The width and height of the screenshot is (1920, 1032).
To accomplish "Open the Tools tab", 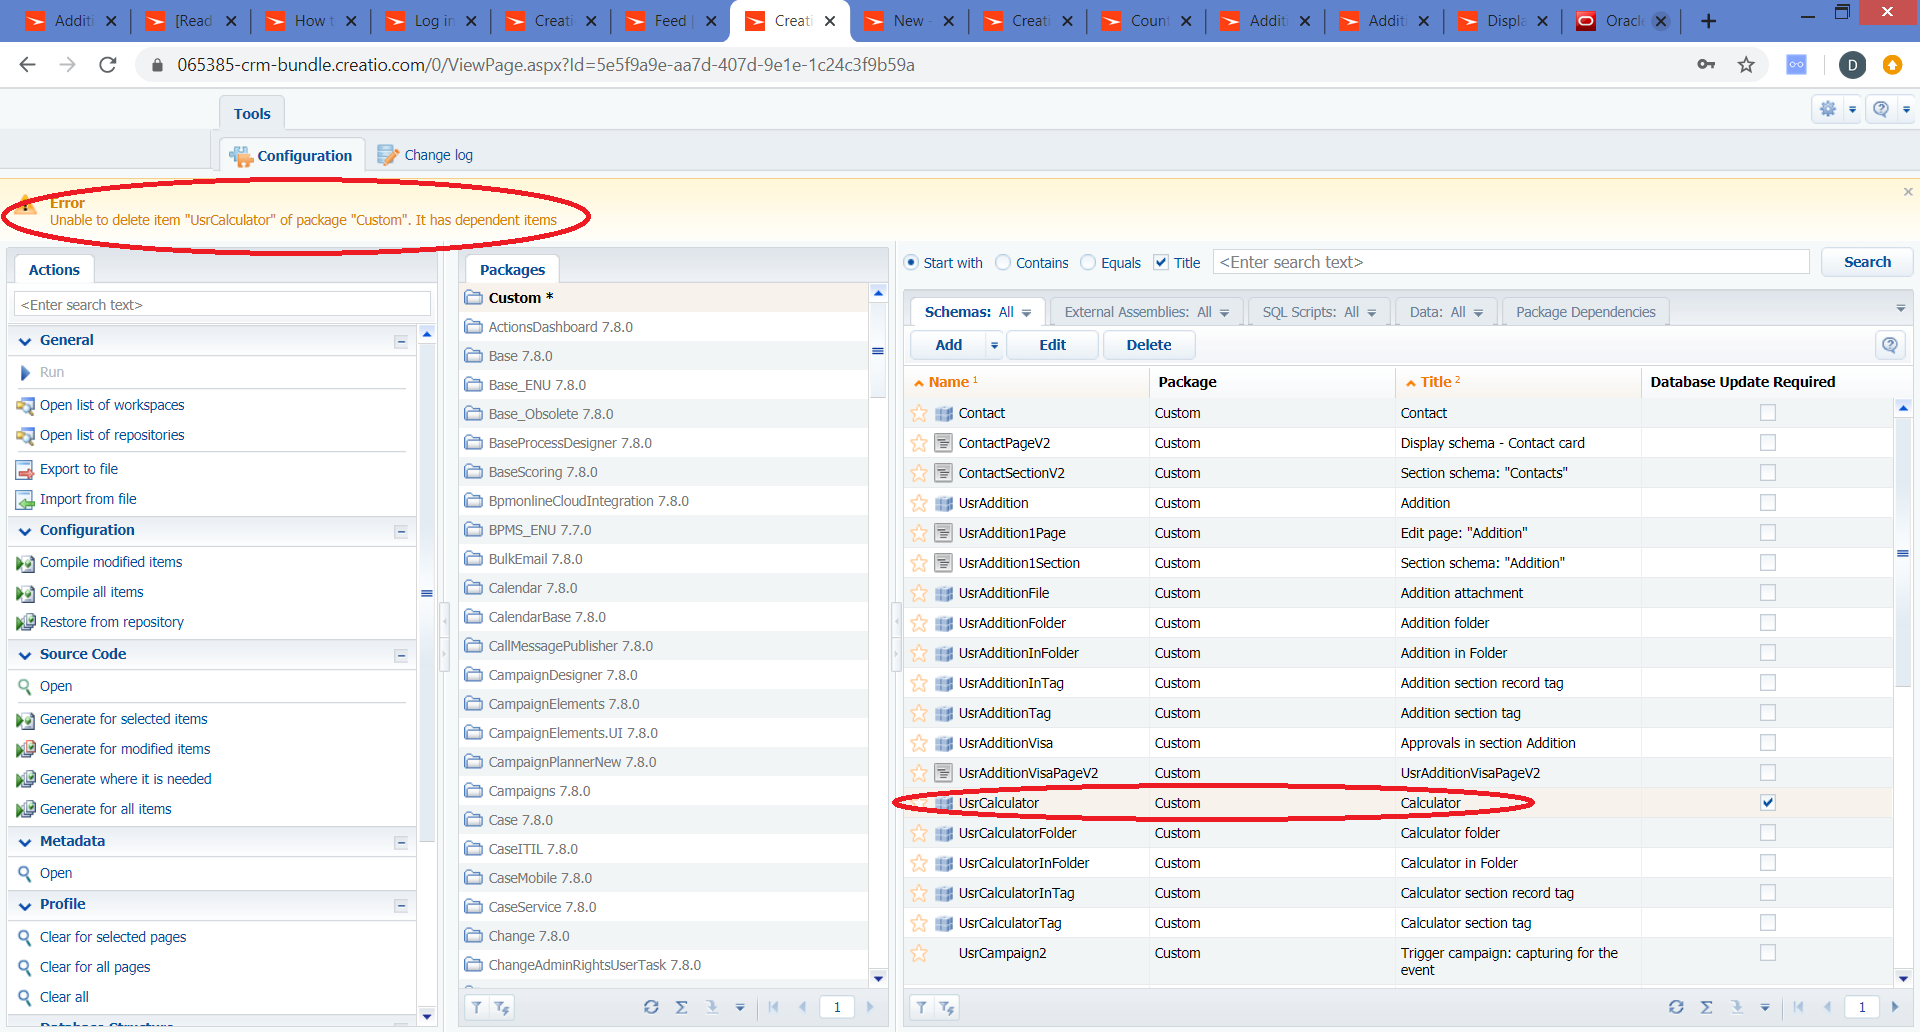I will pos(252,114).
